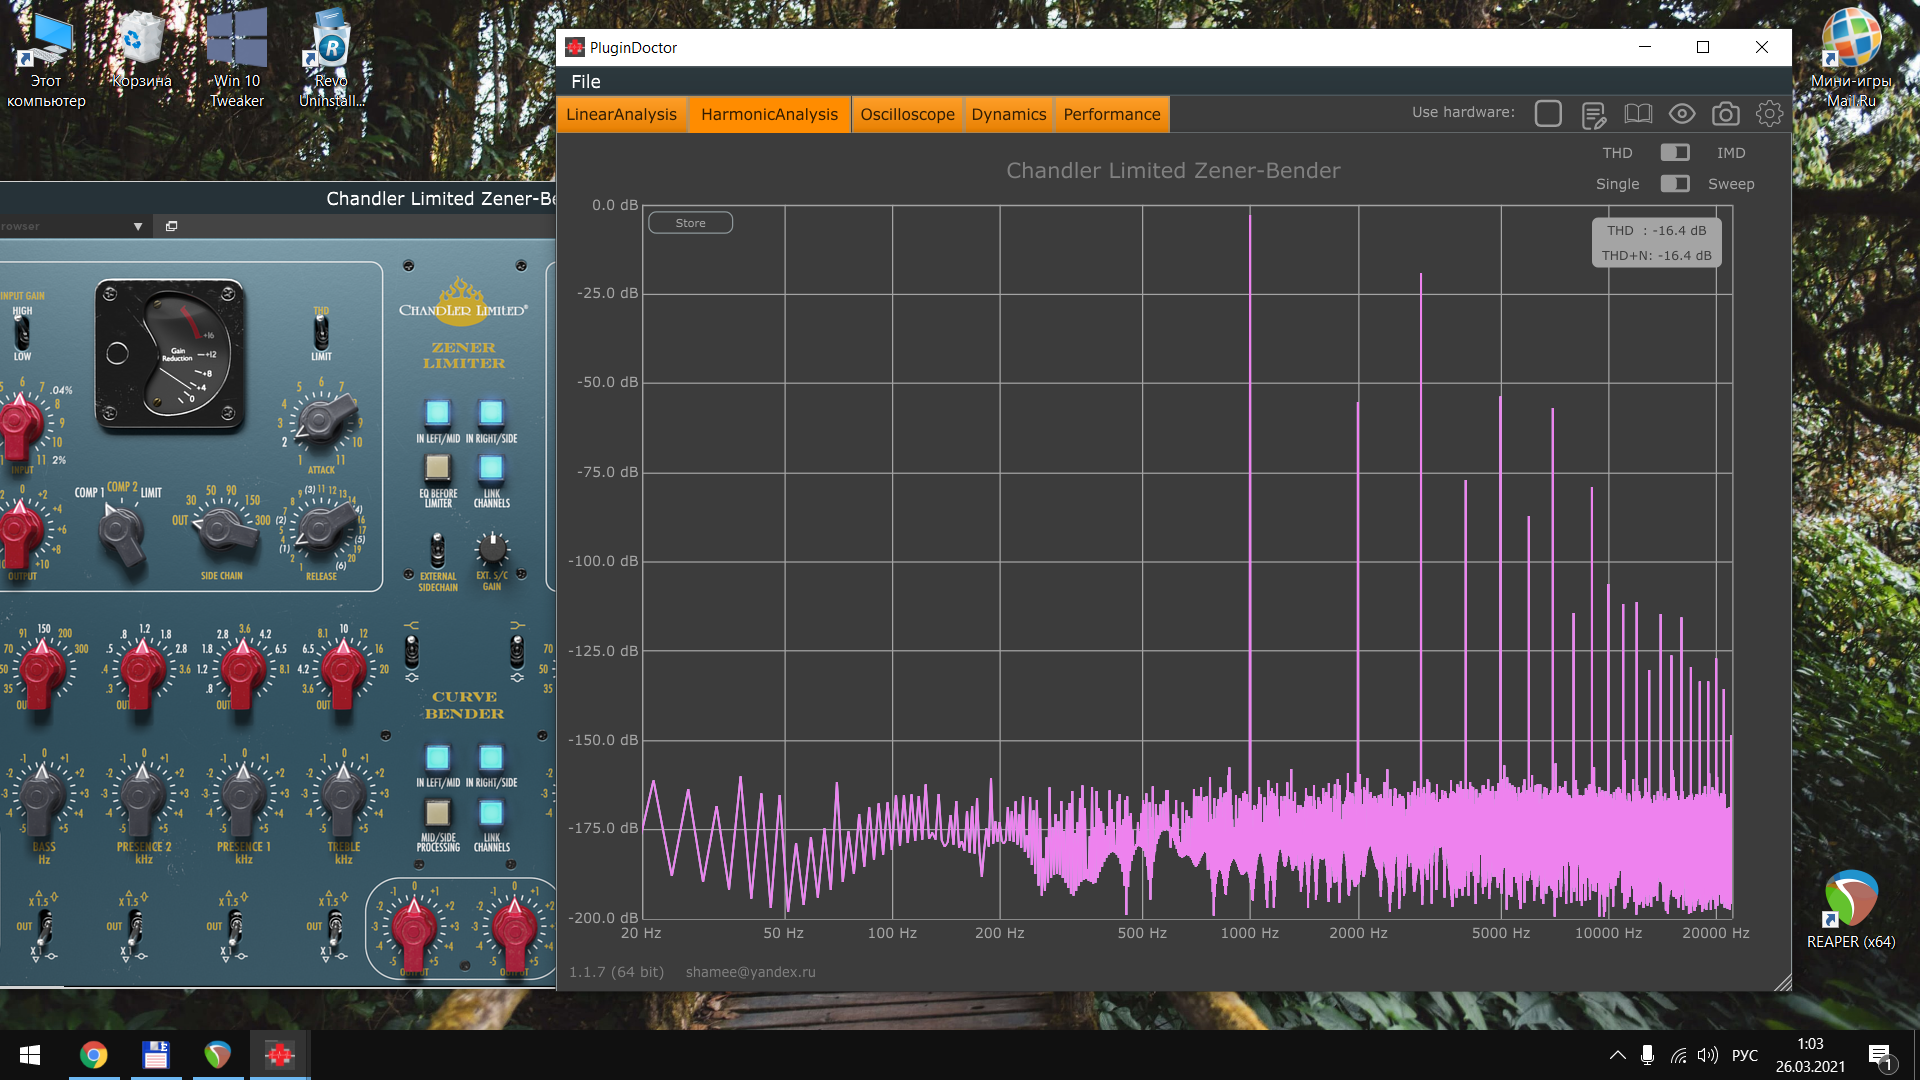Go to the Oscilloscope tab
Screen dimensions: 1920x1080
click(x=907, y=114)
